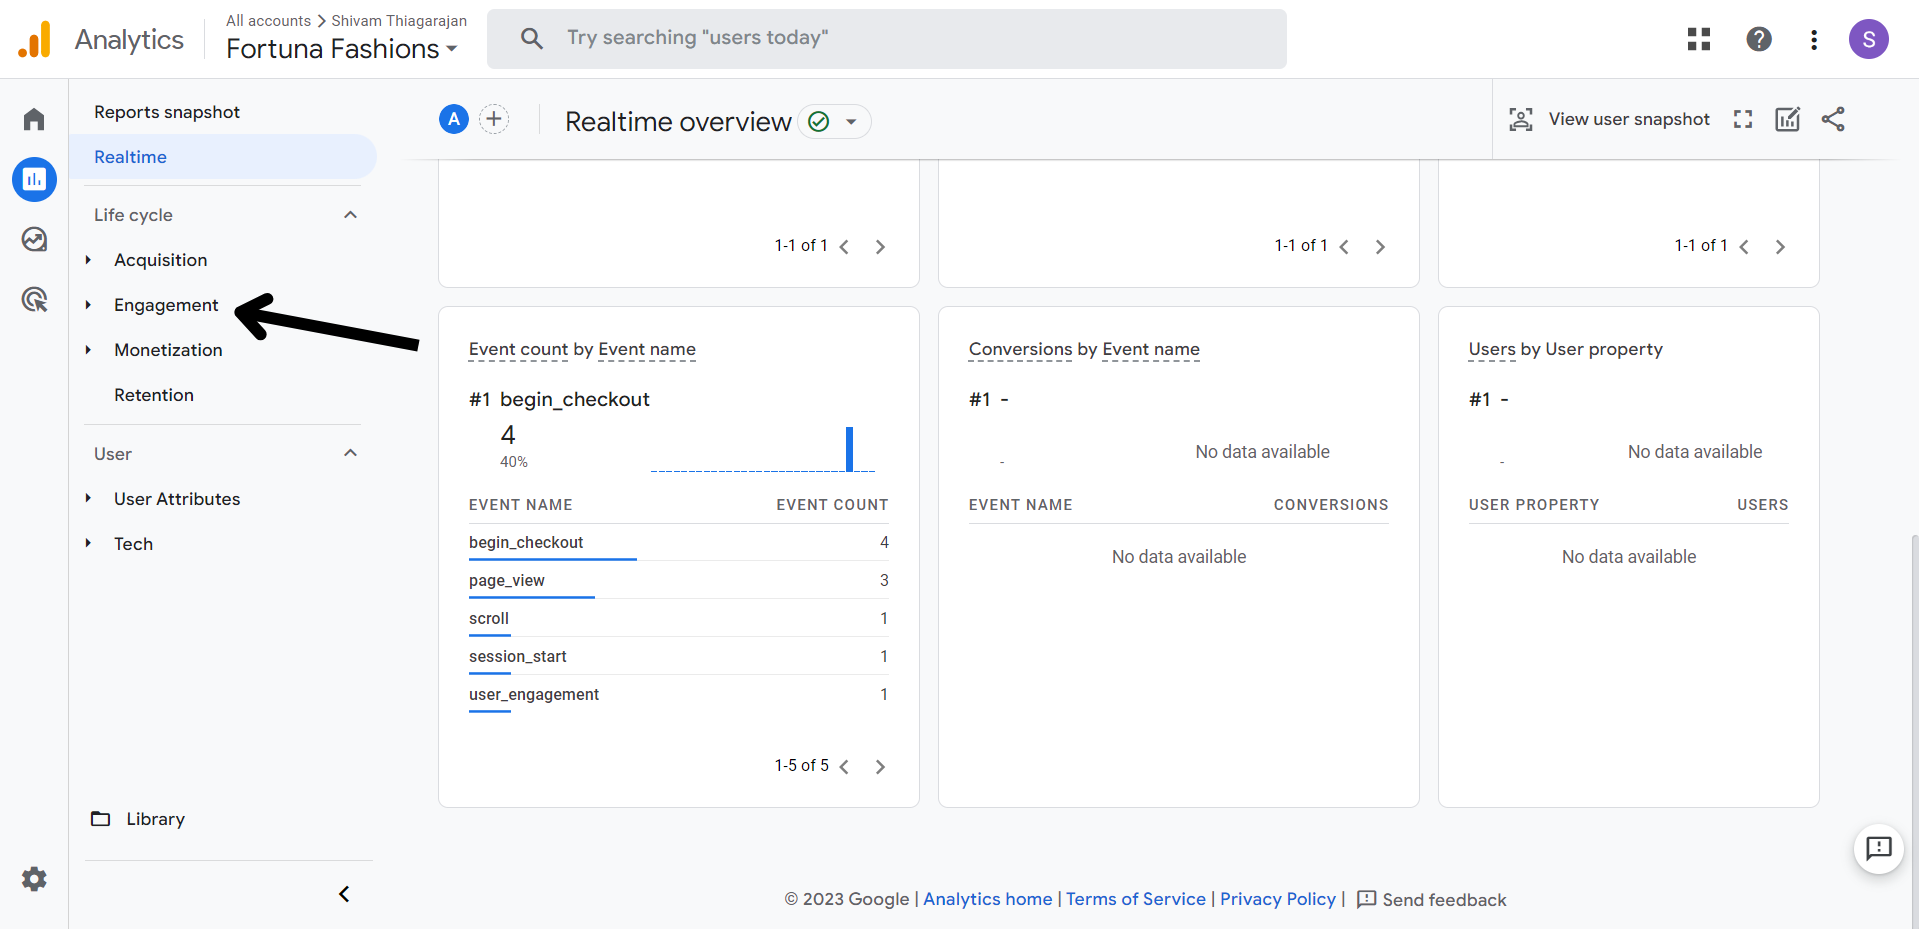Share this report using the share icon
The image size is (1919, 929).
pos(1833,119)
